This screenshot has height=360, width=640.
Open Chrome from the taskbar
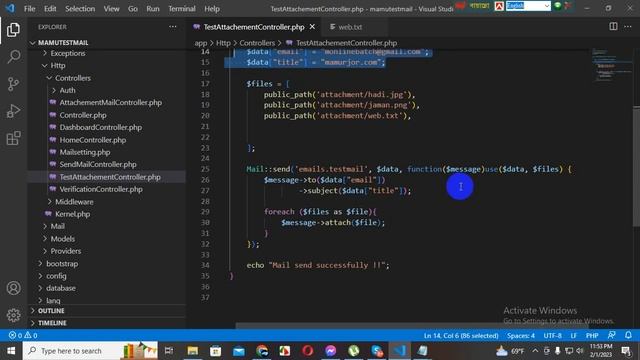262,351
